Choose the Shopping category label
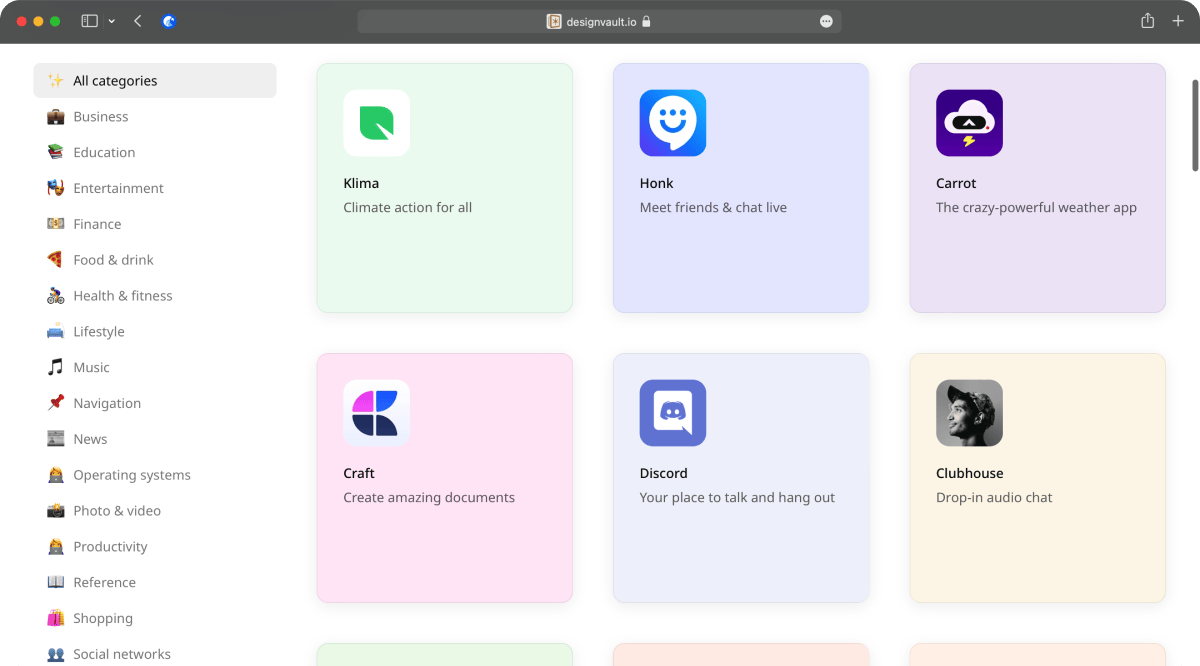The height and width of the screenshot is (666, 1200). [x=103, y=618]
